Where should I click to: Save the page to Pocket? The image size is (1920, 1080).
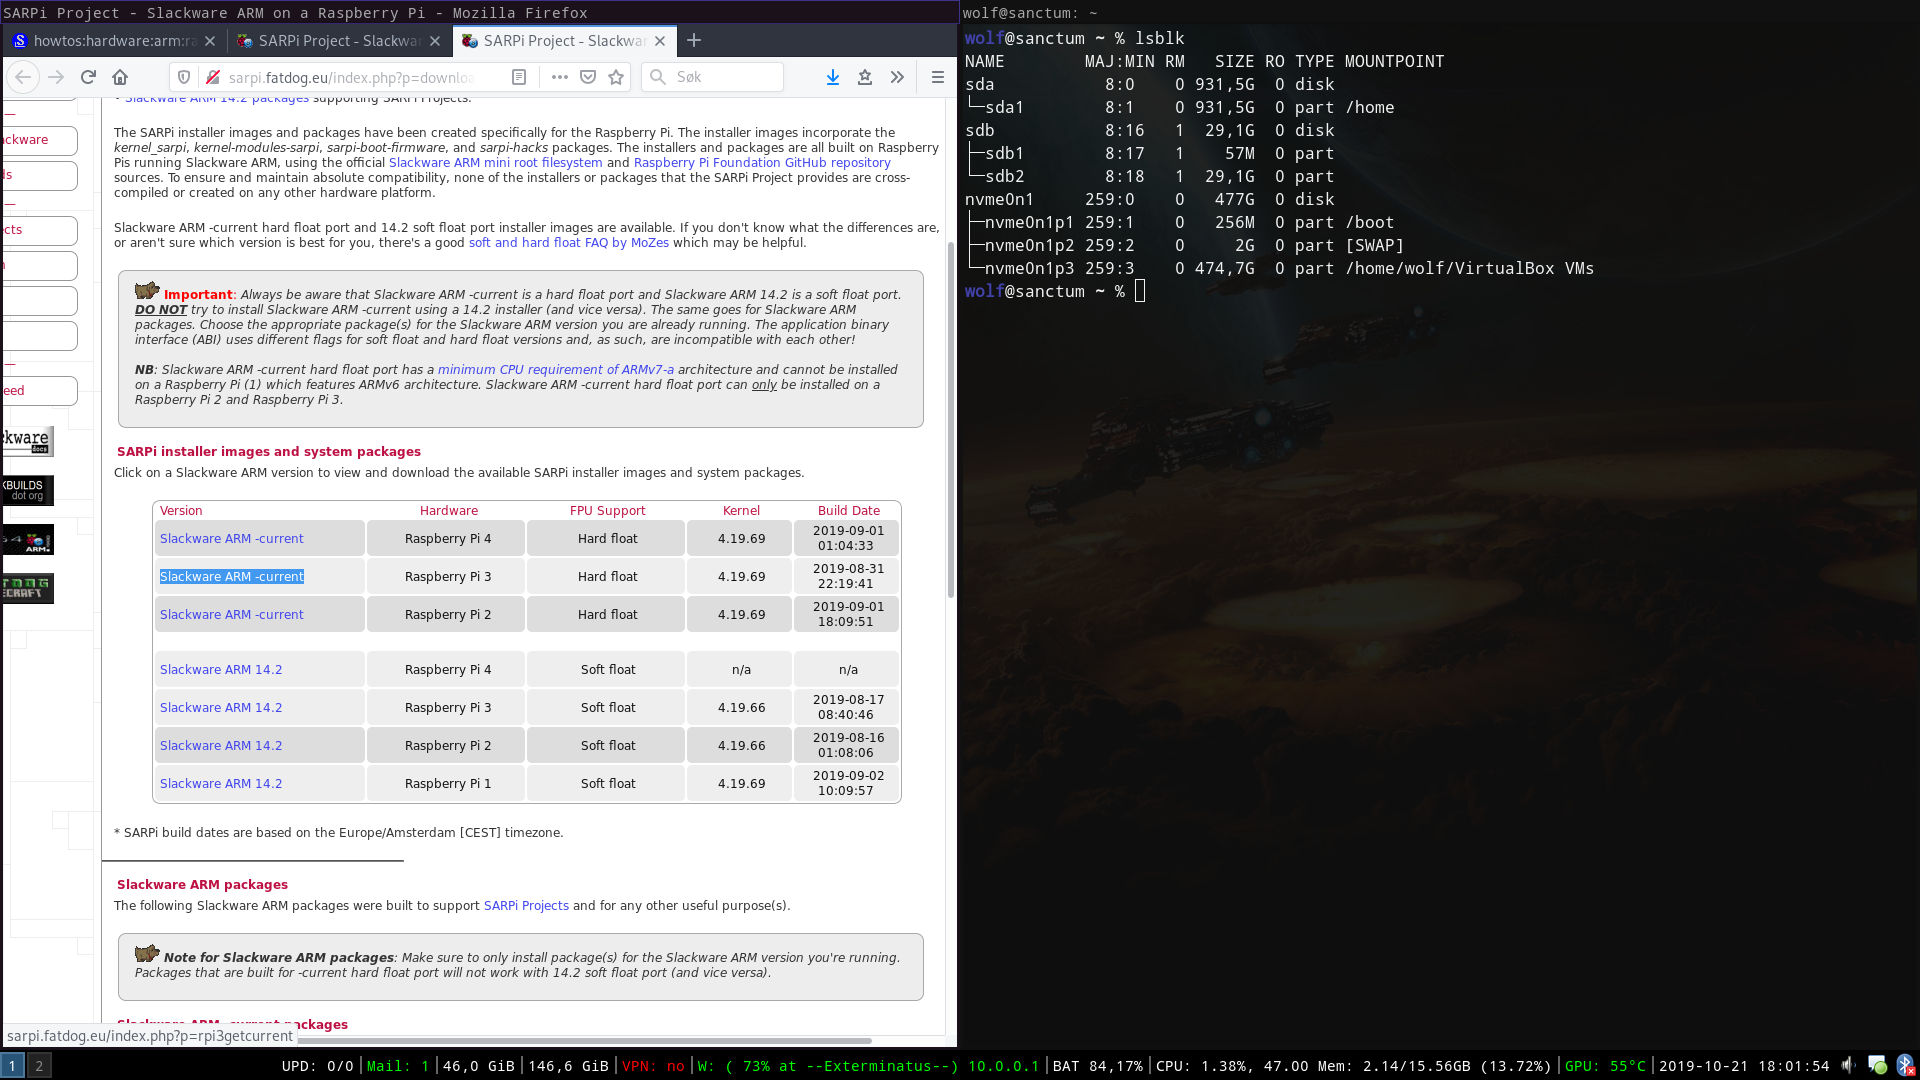588,77
